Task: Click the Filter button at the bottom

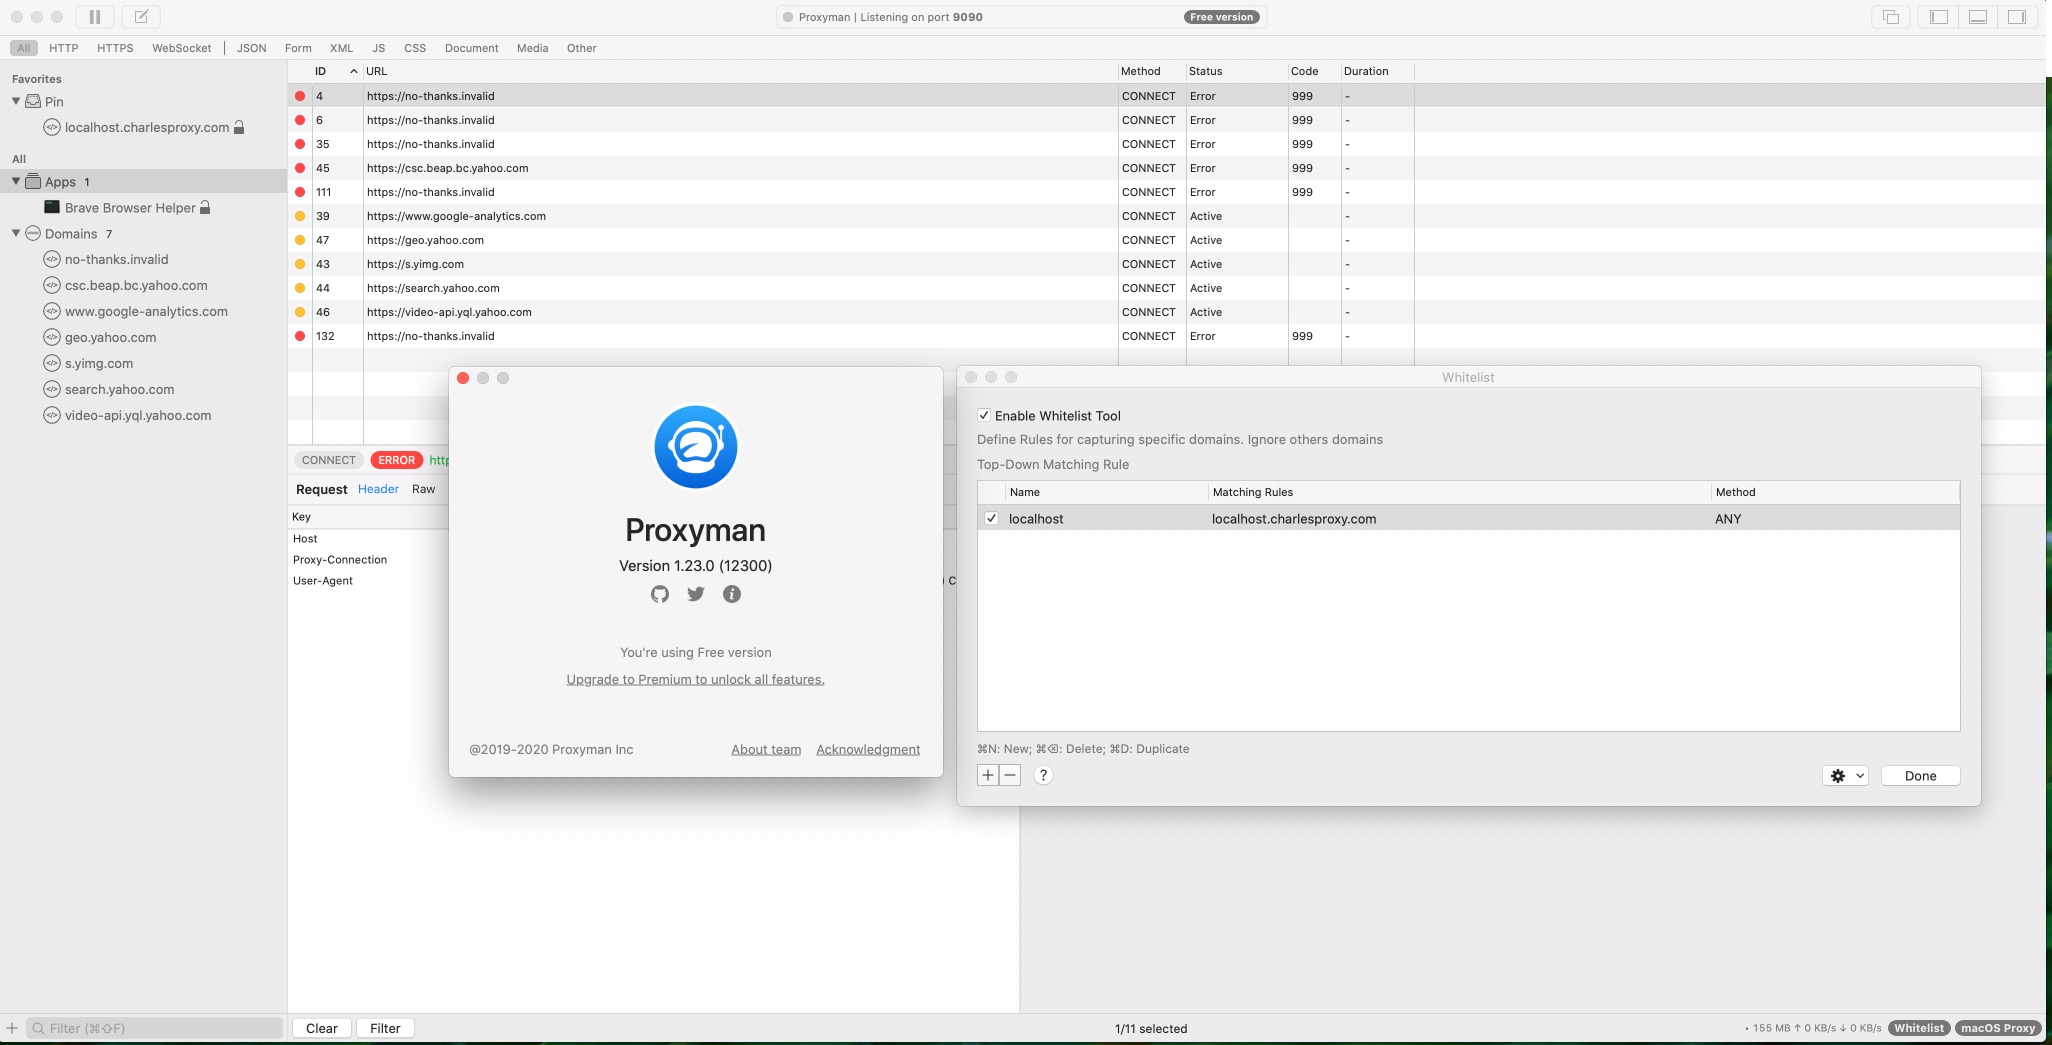Action: (385, 1028)
